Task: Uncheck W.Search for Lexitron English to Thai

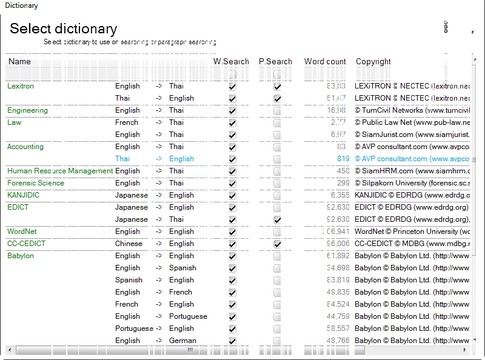Action: [232, 87]
